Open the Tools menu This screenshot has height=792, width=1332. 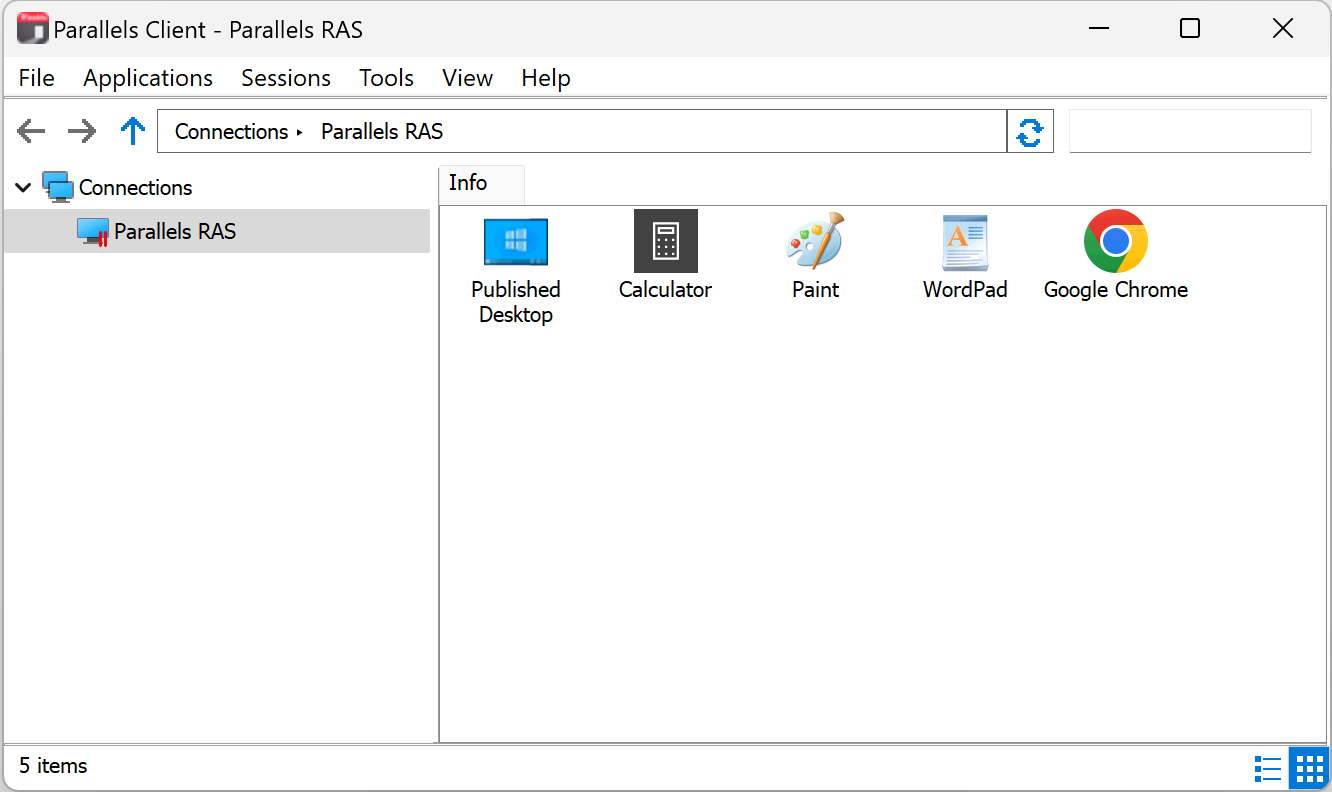[386, 78]
